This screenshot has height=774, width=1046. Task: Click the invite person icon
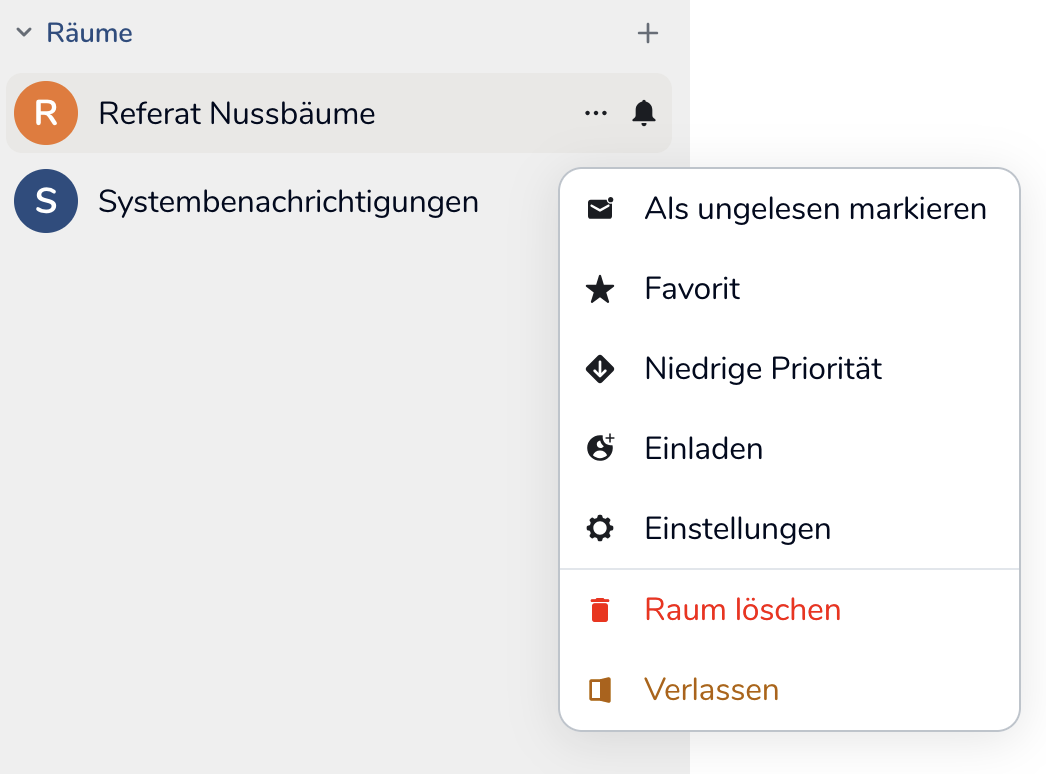click(600, 448)
